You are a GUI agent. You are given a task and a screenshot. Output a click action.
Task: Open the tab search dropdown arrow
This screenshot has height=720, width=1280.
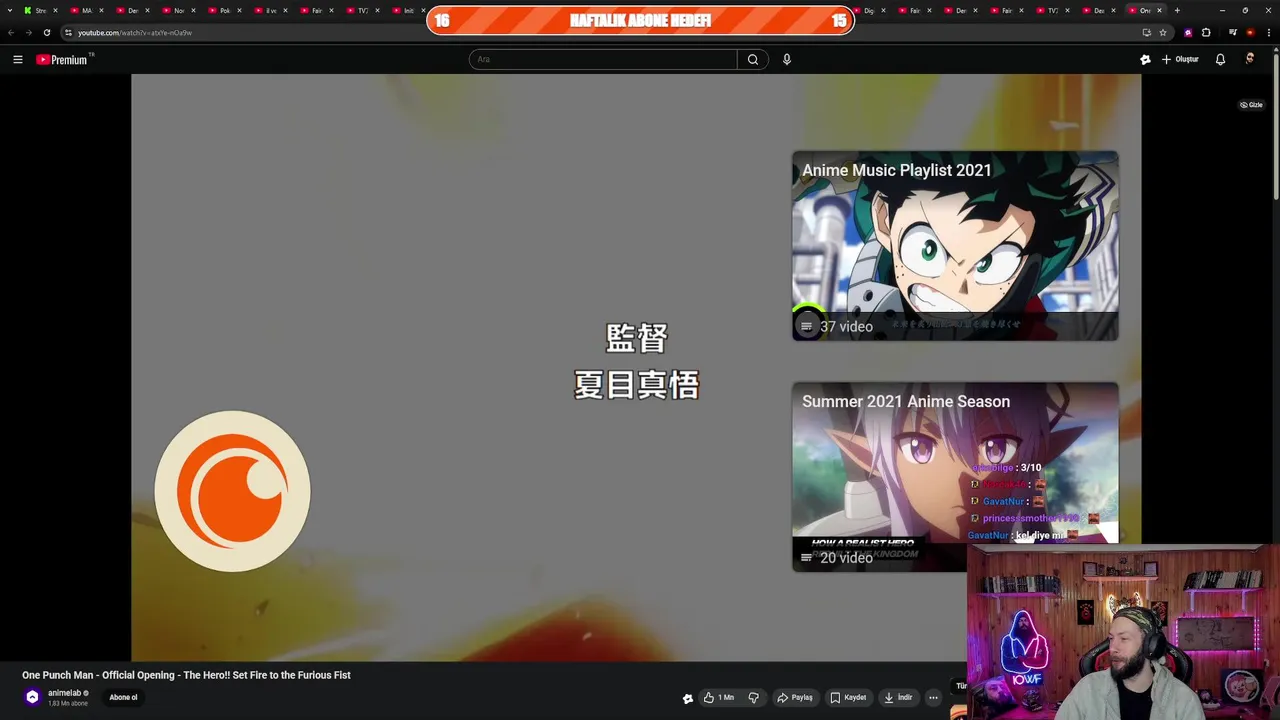click(10, 10)
